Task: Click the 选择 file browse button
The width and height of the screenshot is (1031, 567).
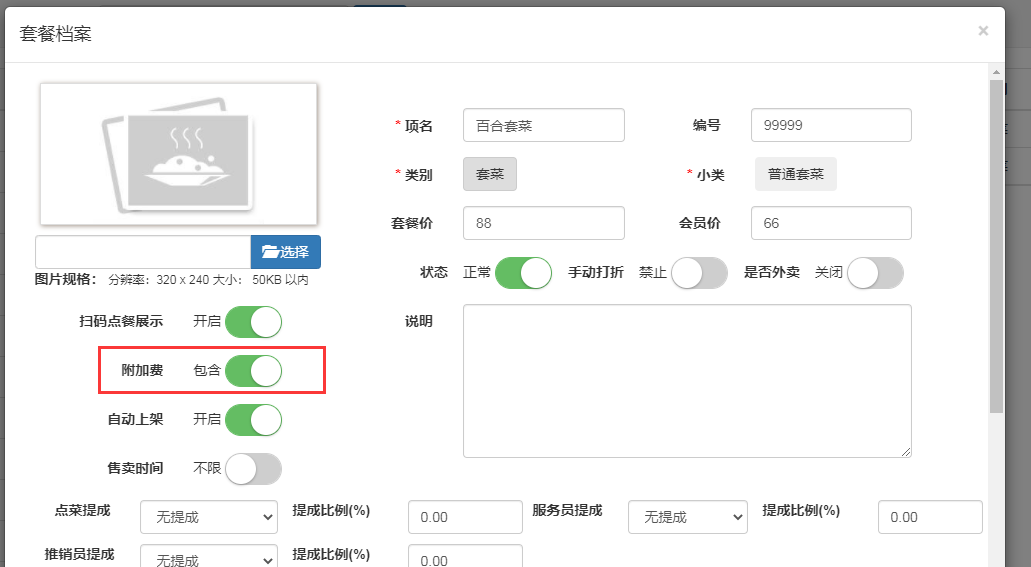Action: tap(285, 252)
